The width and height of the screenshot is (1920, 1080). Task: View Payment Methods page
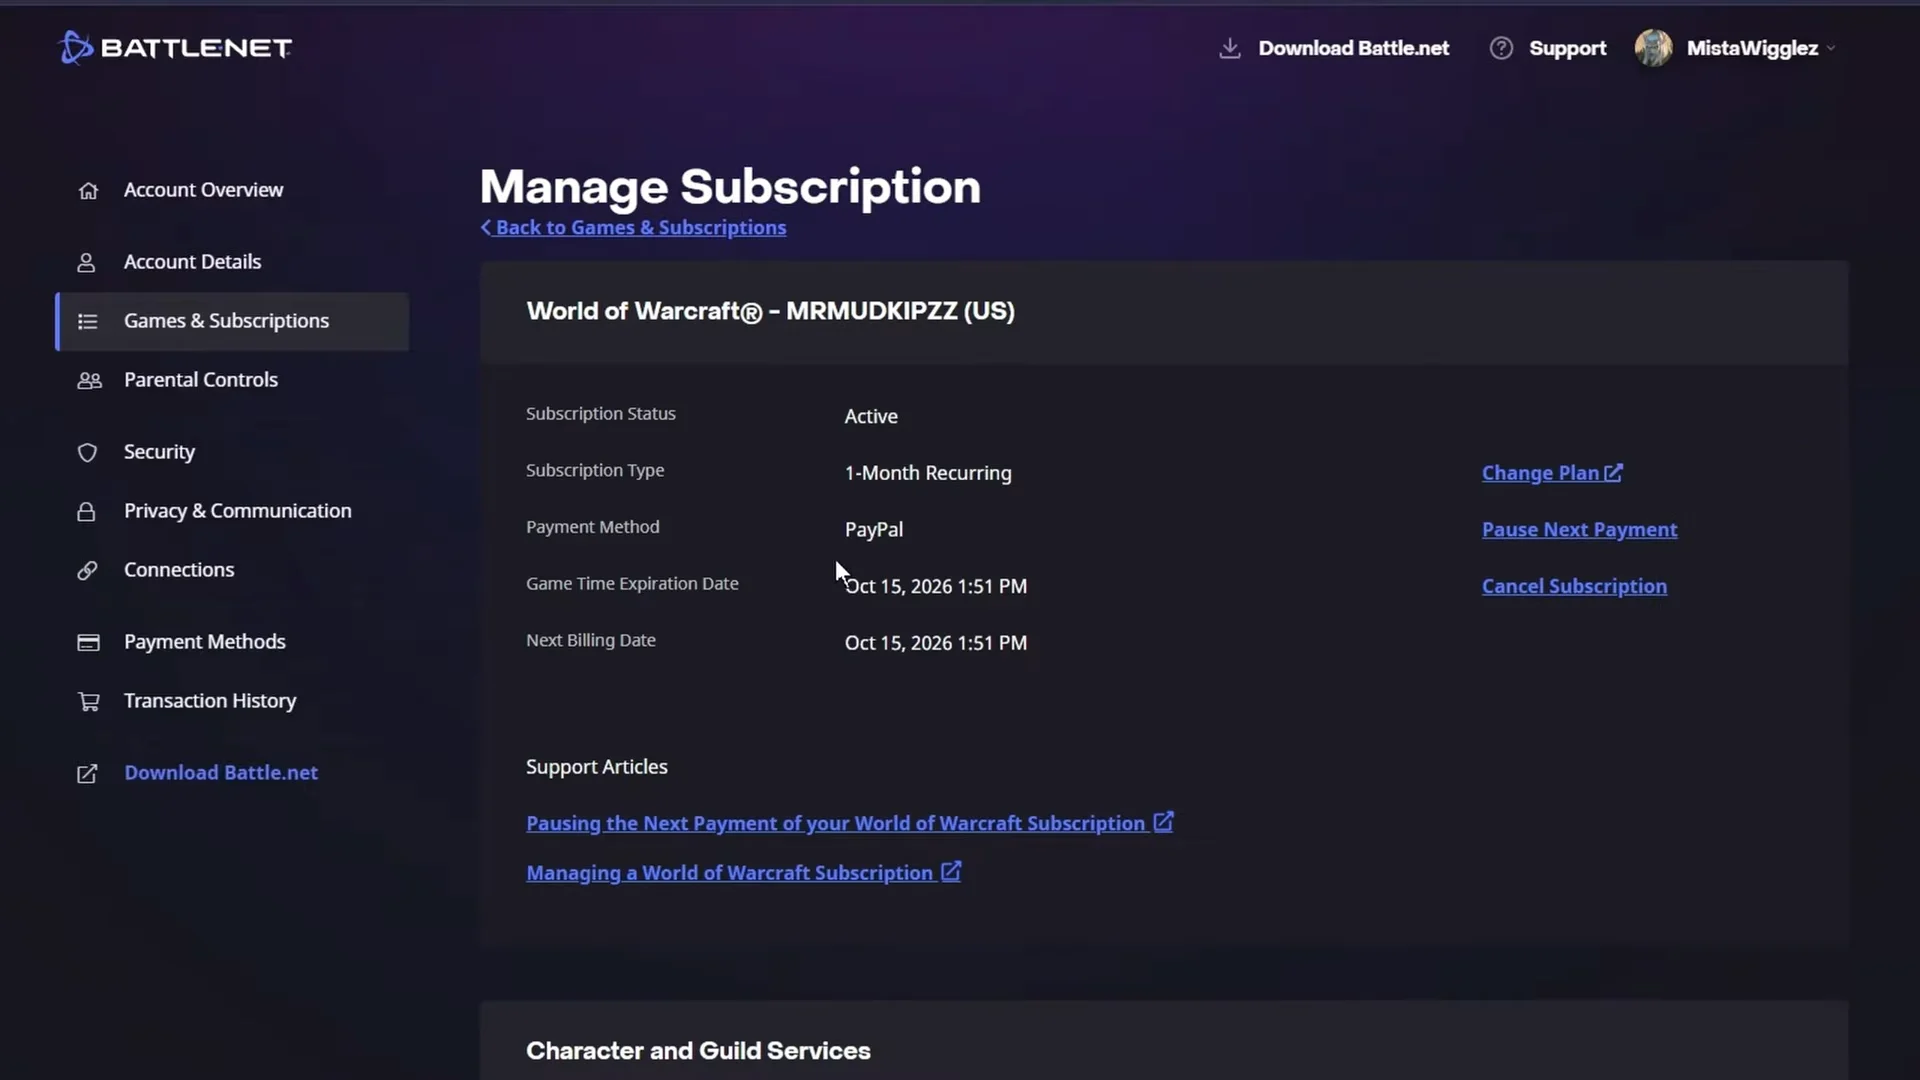click(204, 642)
